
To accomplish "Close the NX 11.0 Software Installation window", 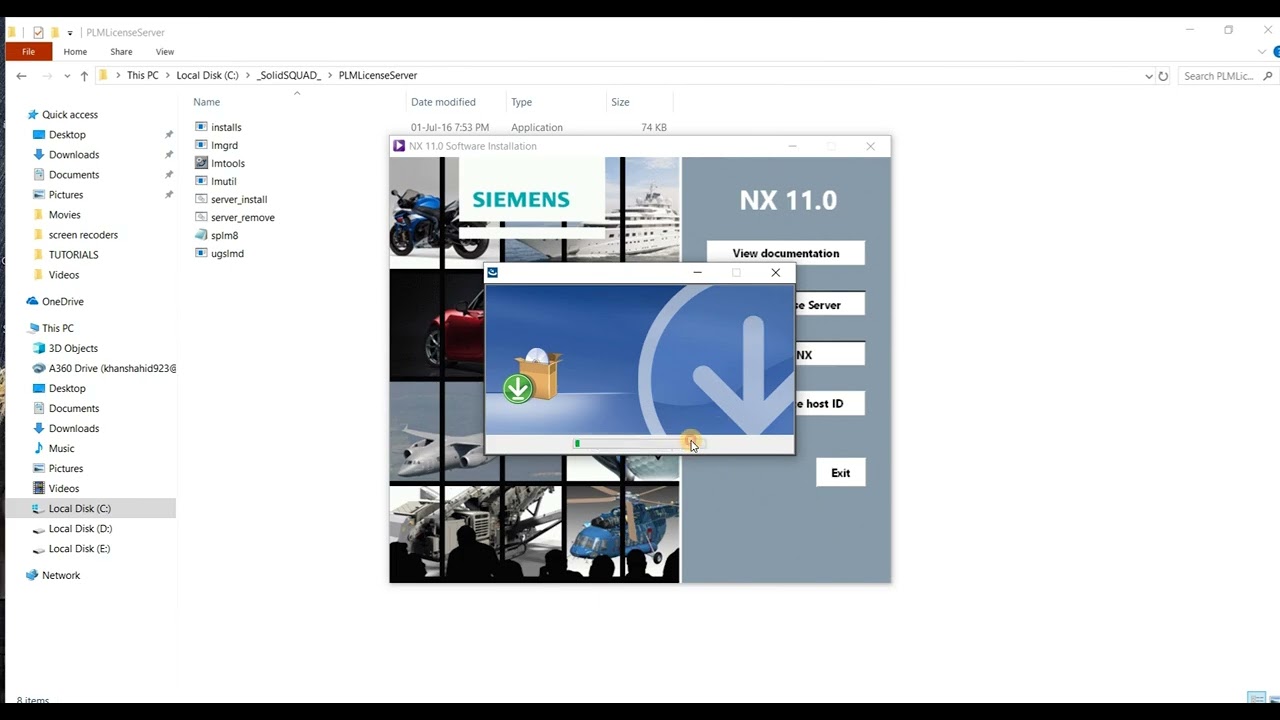I will (870, 146).
